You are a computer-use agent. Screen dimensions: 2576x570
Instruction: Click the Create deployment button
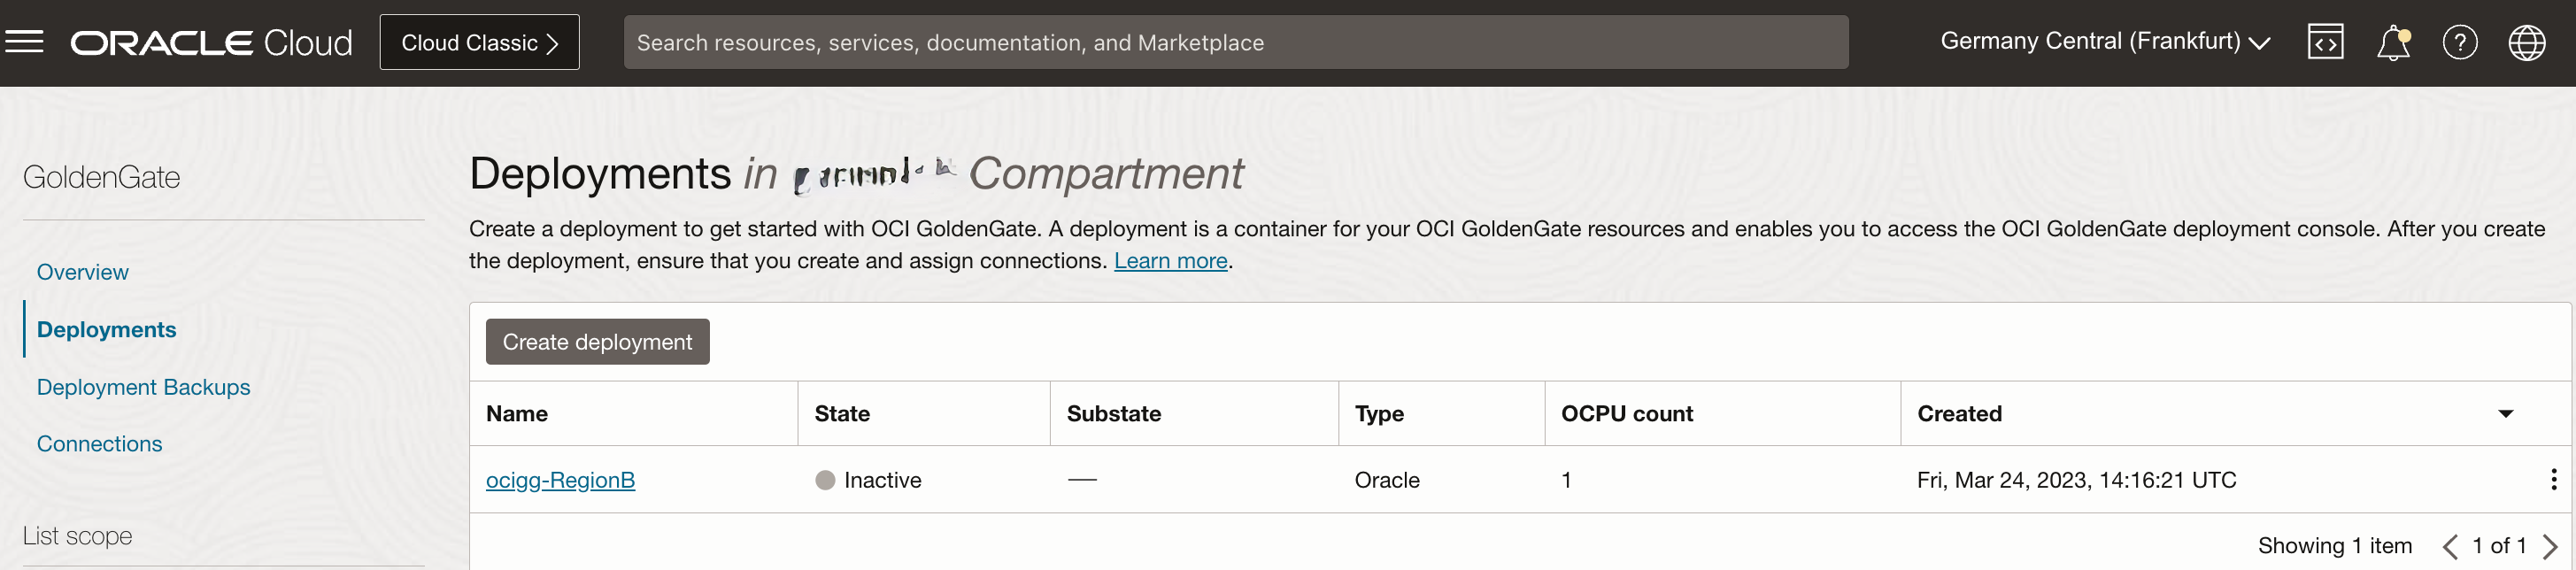pyautogui.click(x=597, y=341)
